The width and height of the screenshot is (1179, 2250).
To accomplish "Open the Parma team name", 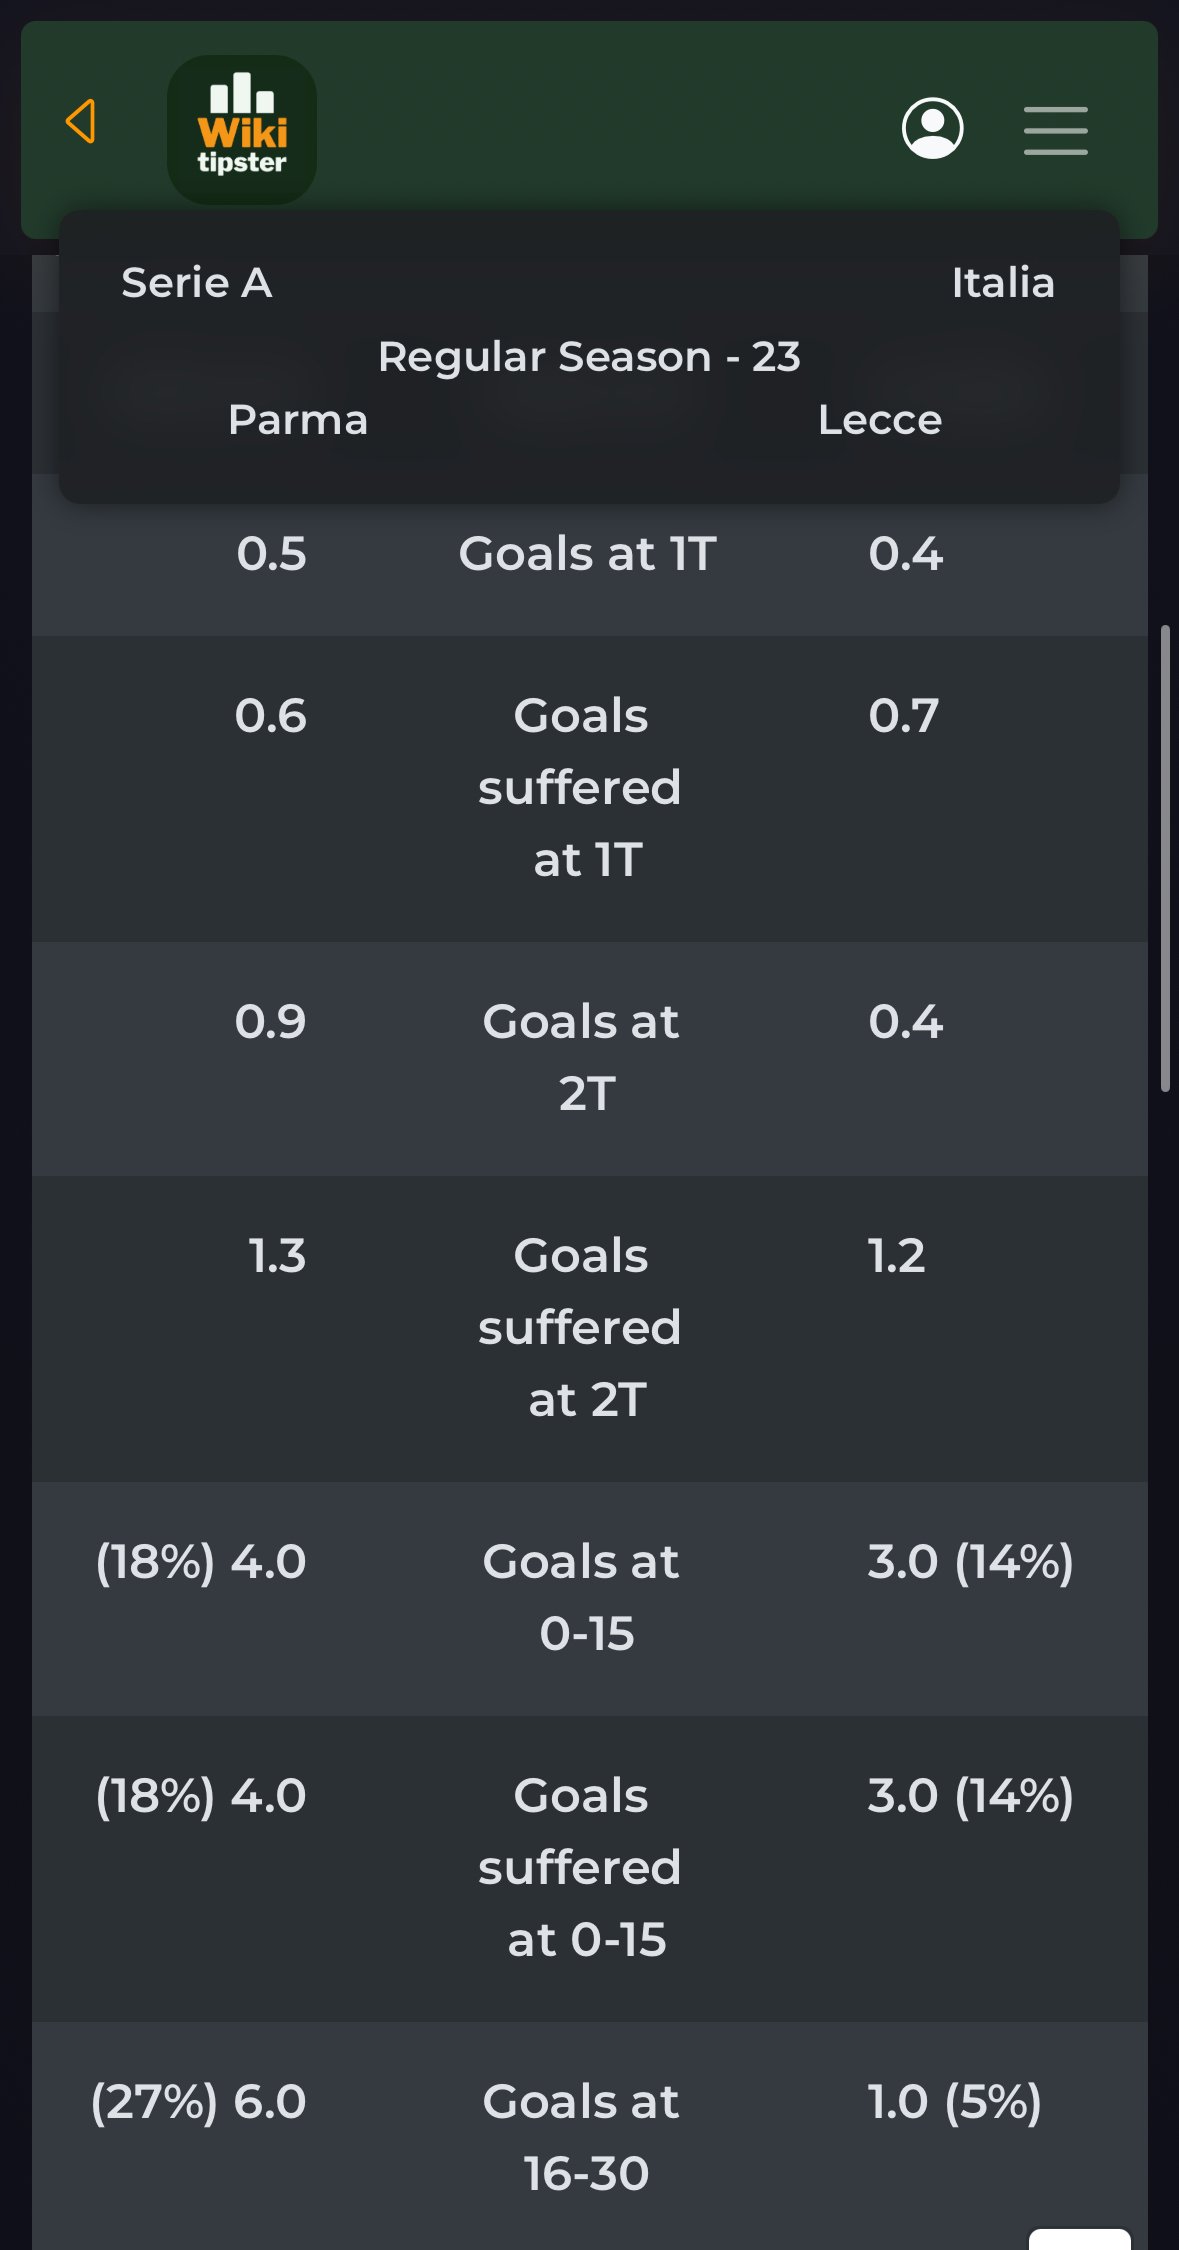I will tap(298, 420).
